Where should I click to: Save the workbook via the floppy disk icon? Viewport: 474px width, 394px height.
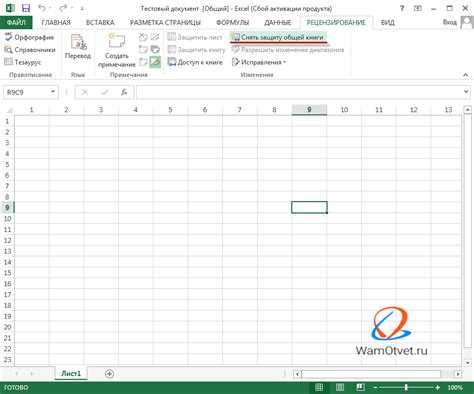(26, 8)
